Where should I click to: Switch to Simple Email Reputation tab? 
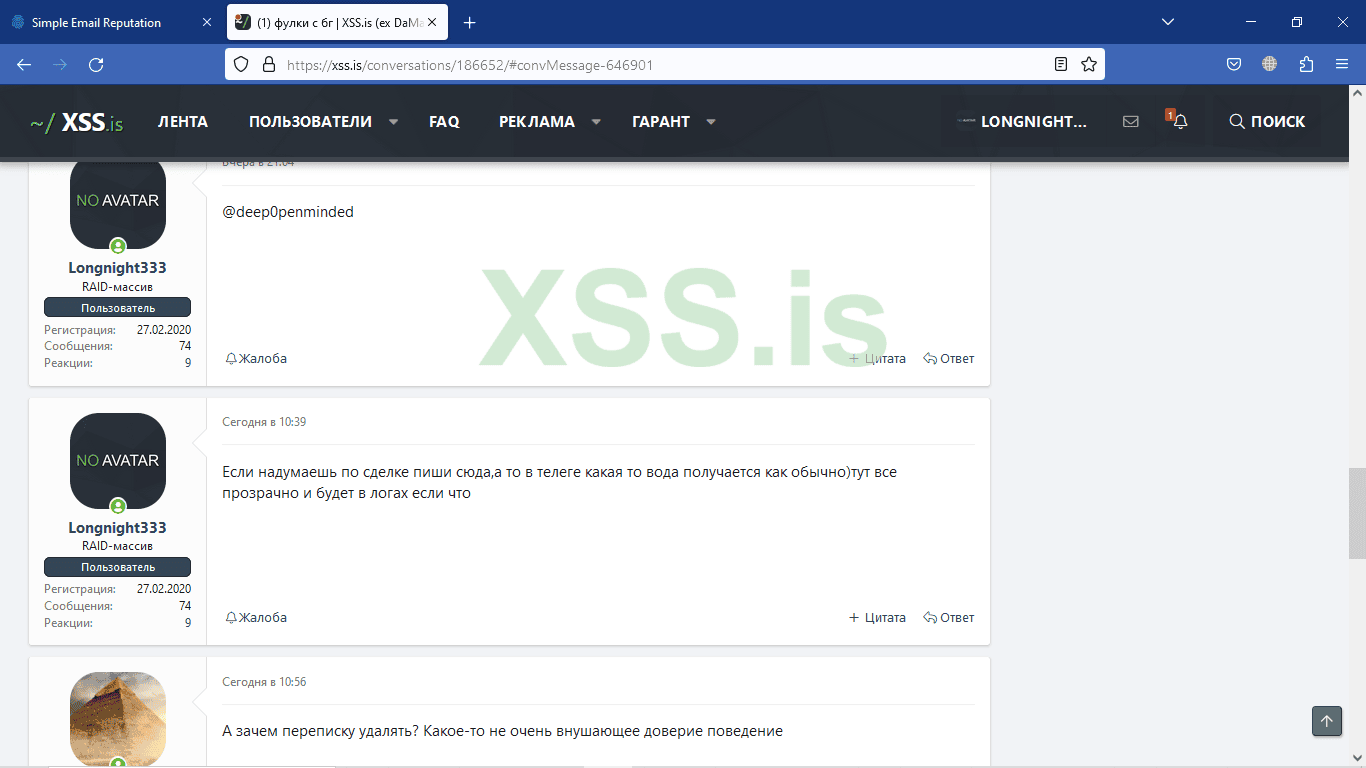click(110, 22)
